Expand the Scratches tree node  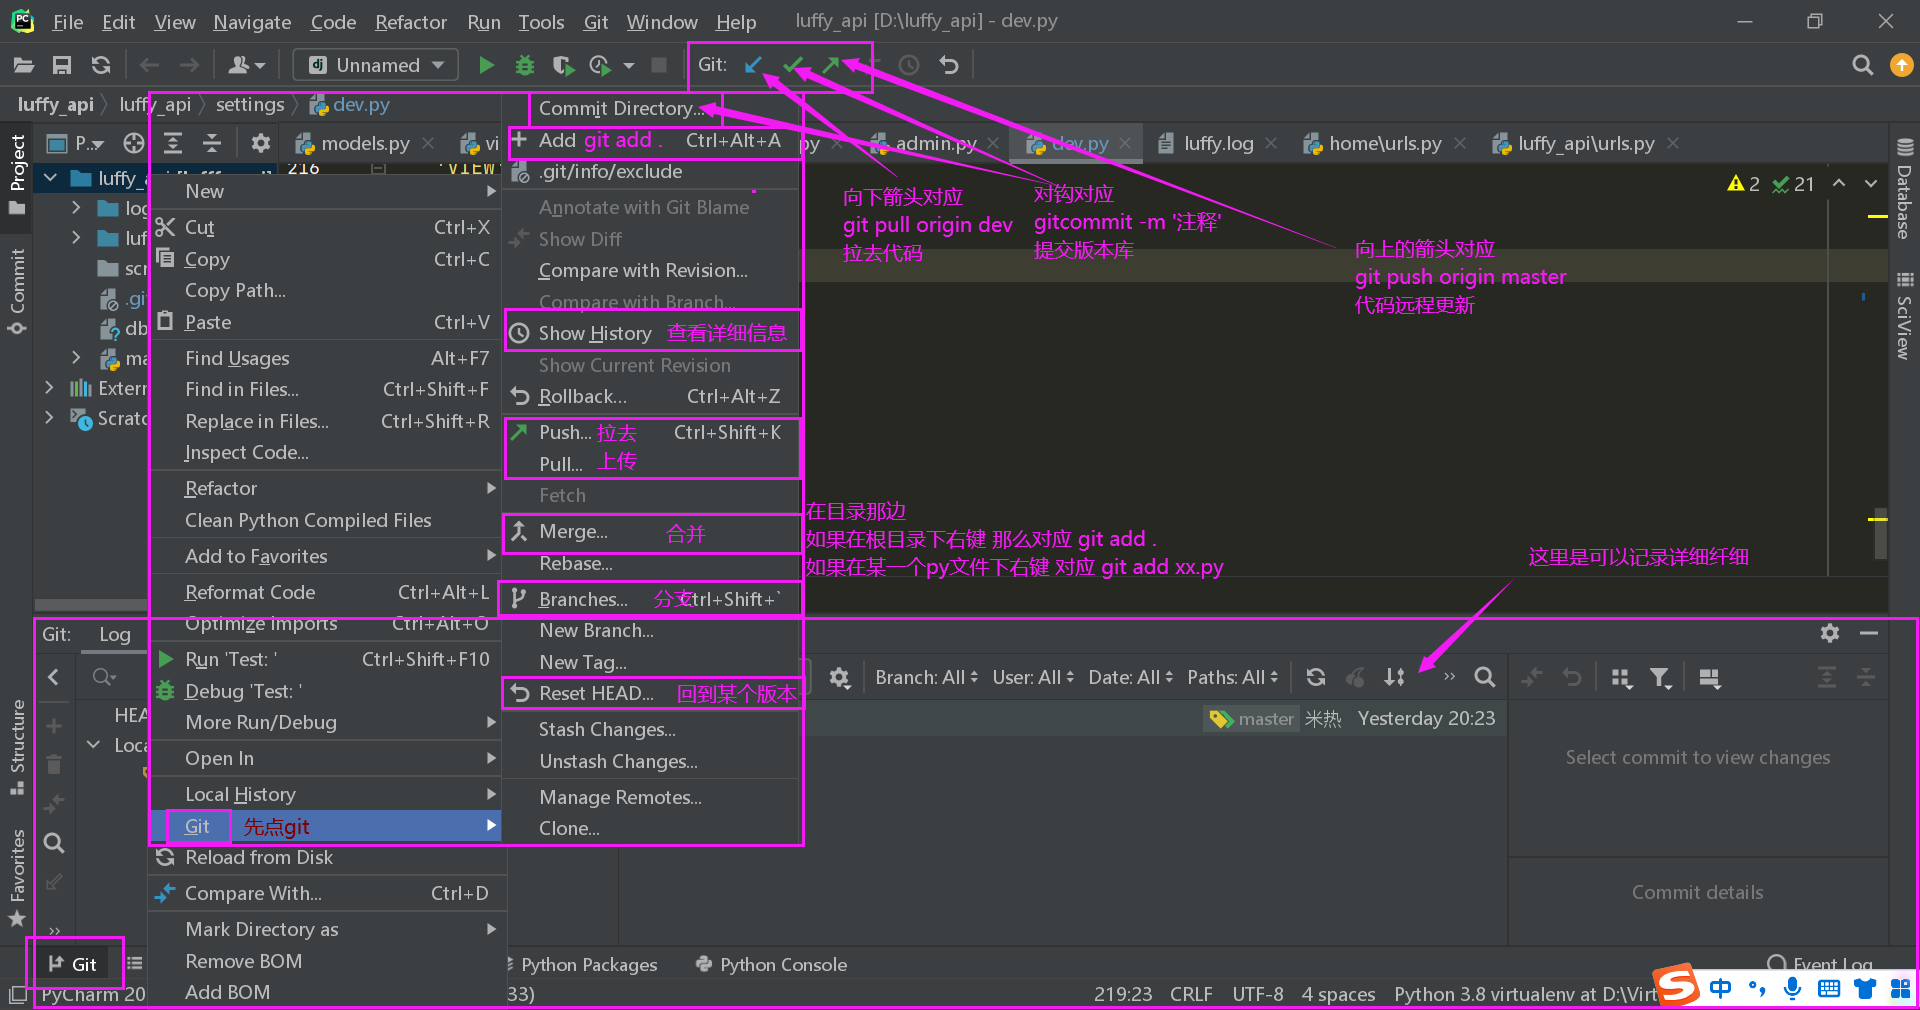pyautogui.click(x=49, y=417)
